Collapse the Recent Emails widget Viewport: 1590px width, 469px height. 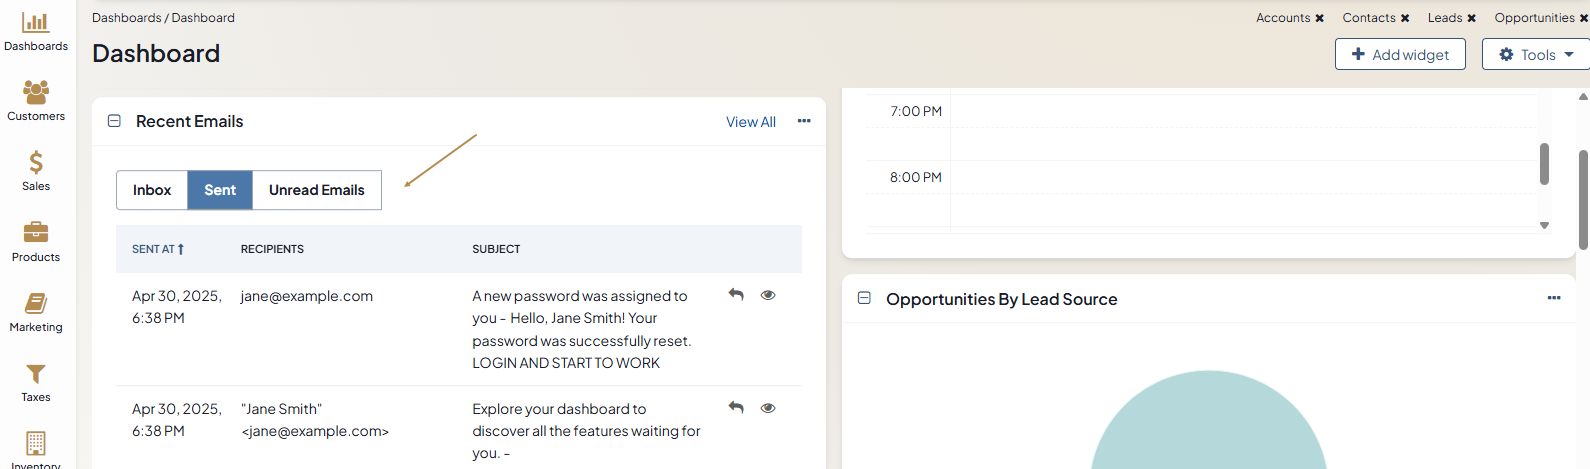point(114,121)
